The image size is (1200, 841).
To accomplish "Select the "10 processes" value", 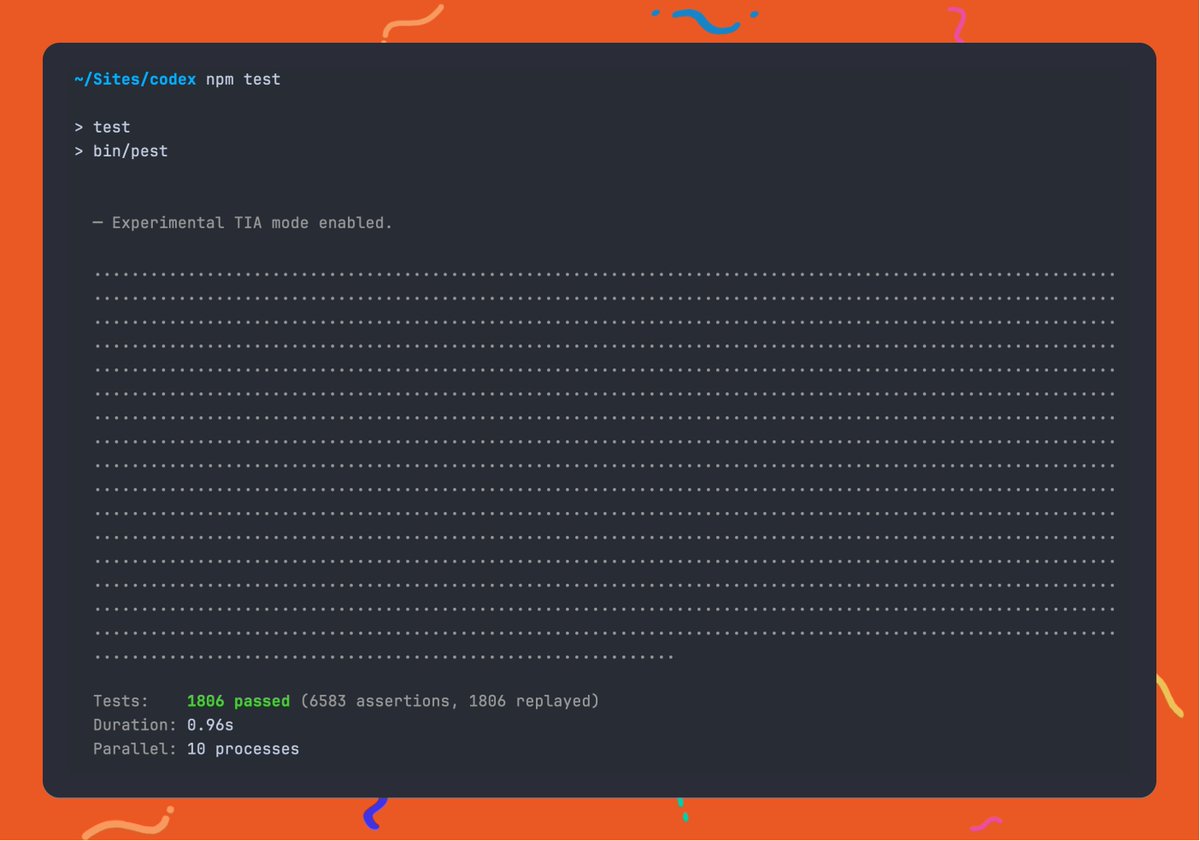I will point(243,749).
